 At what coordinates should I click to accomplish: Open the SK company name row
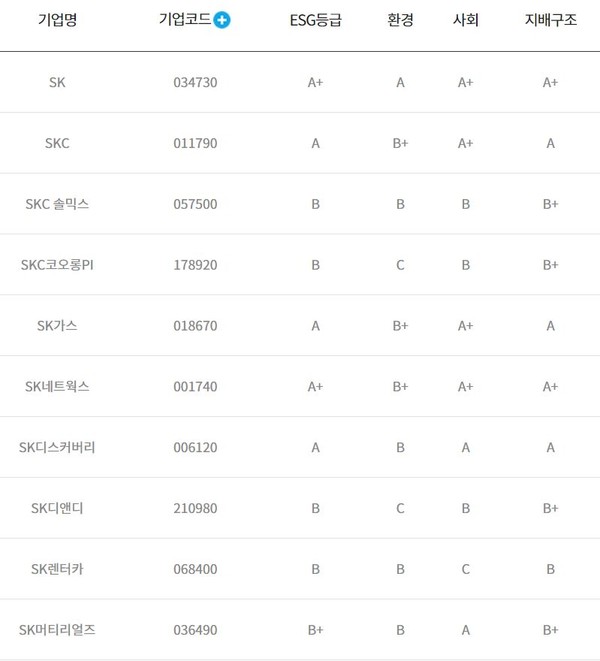coord(57,82)
